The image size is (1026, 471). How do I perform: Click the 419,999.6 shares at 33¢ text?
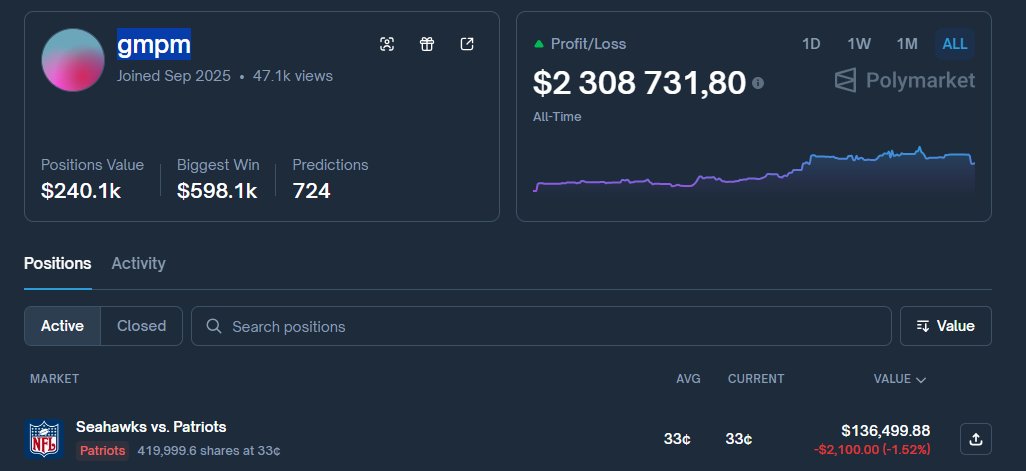209,451
